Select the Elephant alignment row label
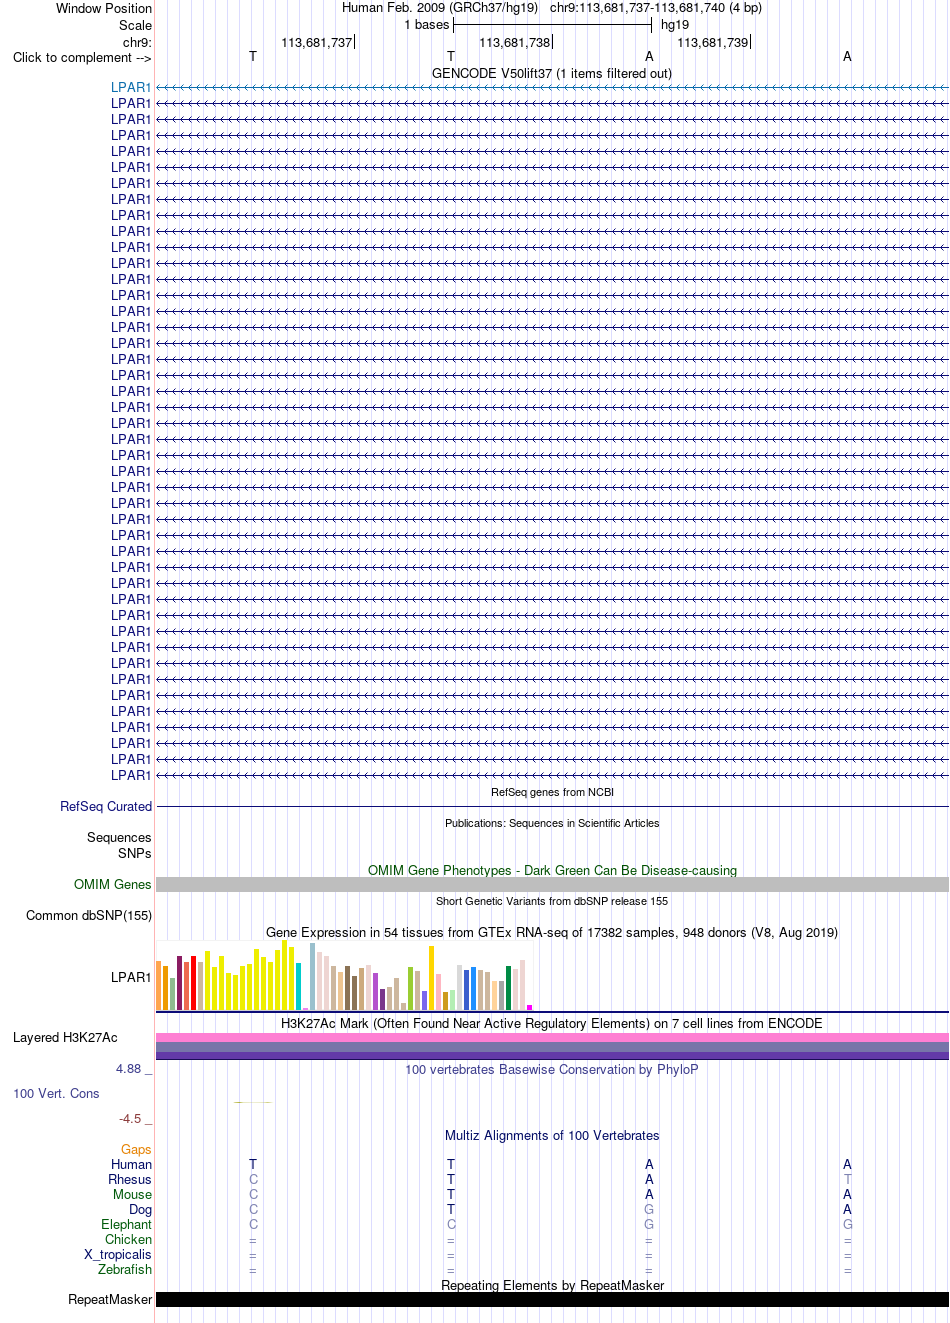This screenshot has height=1323, width=950. click(126, 1224)
